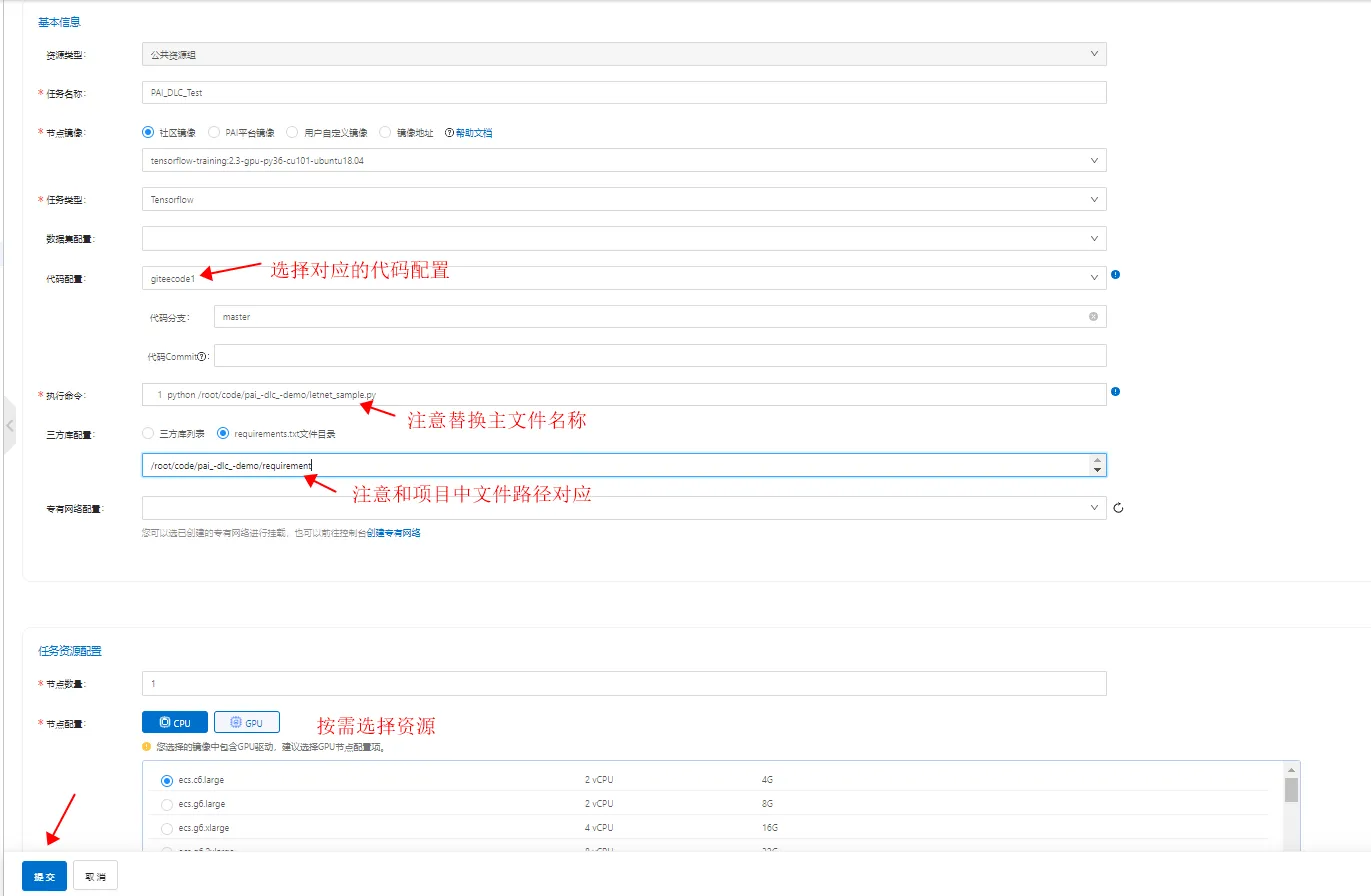Open the 专有网络配置 dropdown
The width and height of the screenshot is (1371, 896).
pyautogui.click(x=624, y=508)
